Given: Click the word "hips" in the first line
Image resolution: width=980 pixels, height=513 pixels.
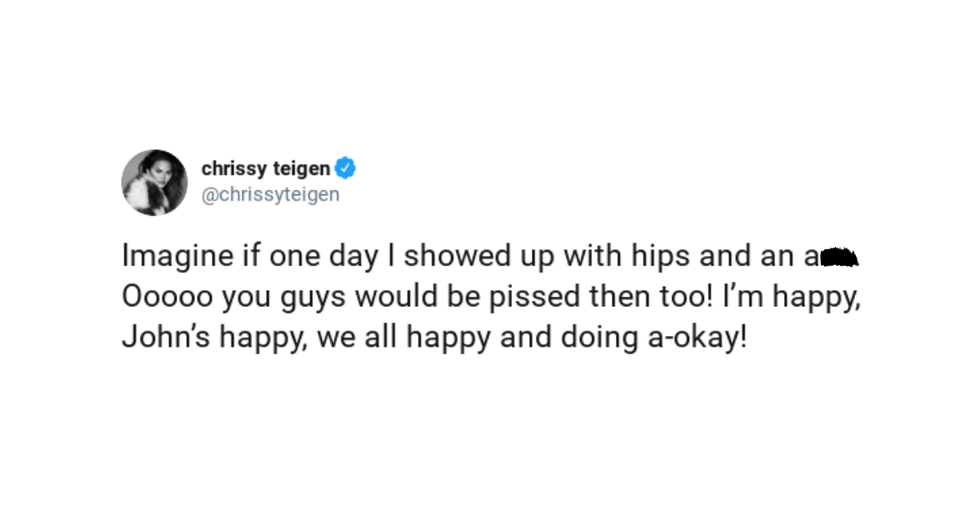Looking at the screenshot, I should click(x=660, y=257).
